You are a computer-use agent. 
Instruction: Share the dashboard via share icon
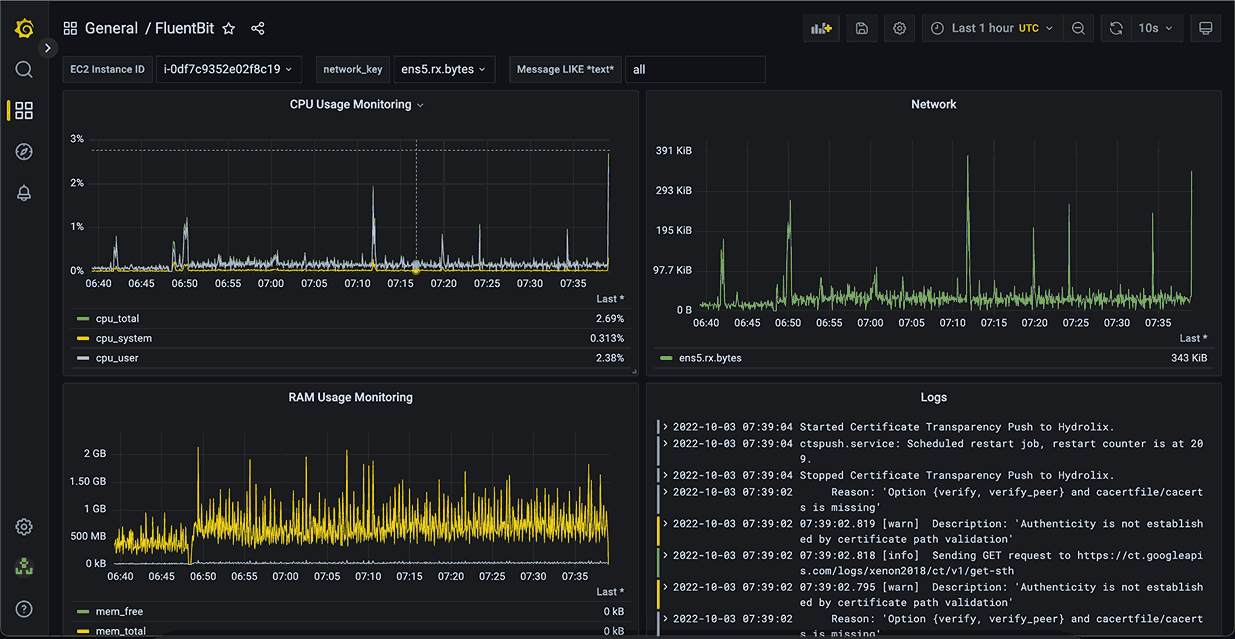click(x=257, y=29)
